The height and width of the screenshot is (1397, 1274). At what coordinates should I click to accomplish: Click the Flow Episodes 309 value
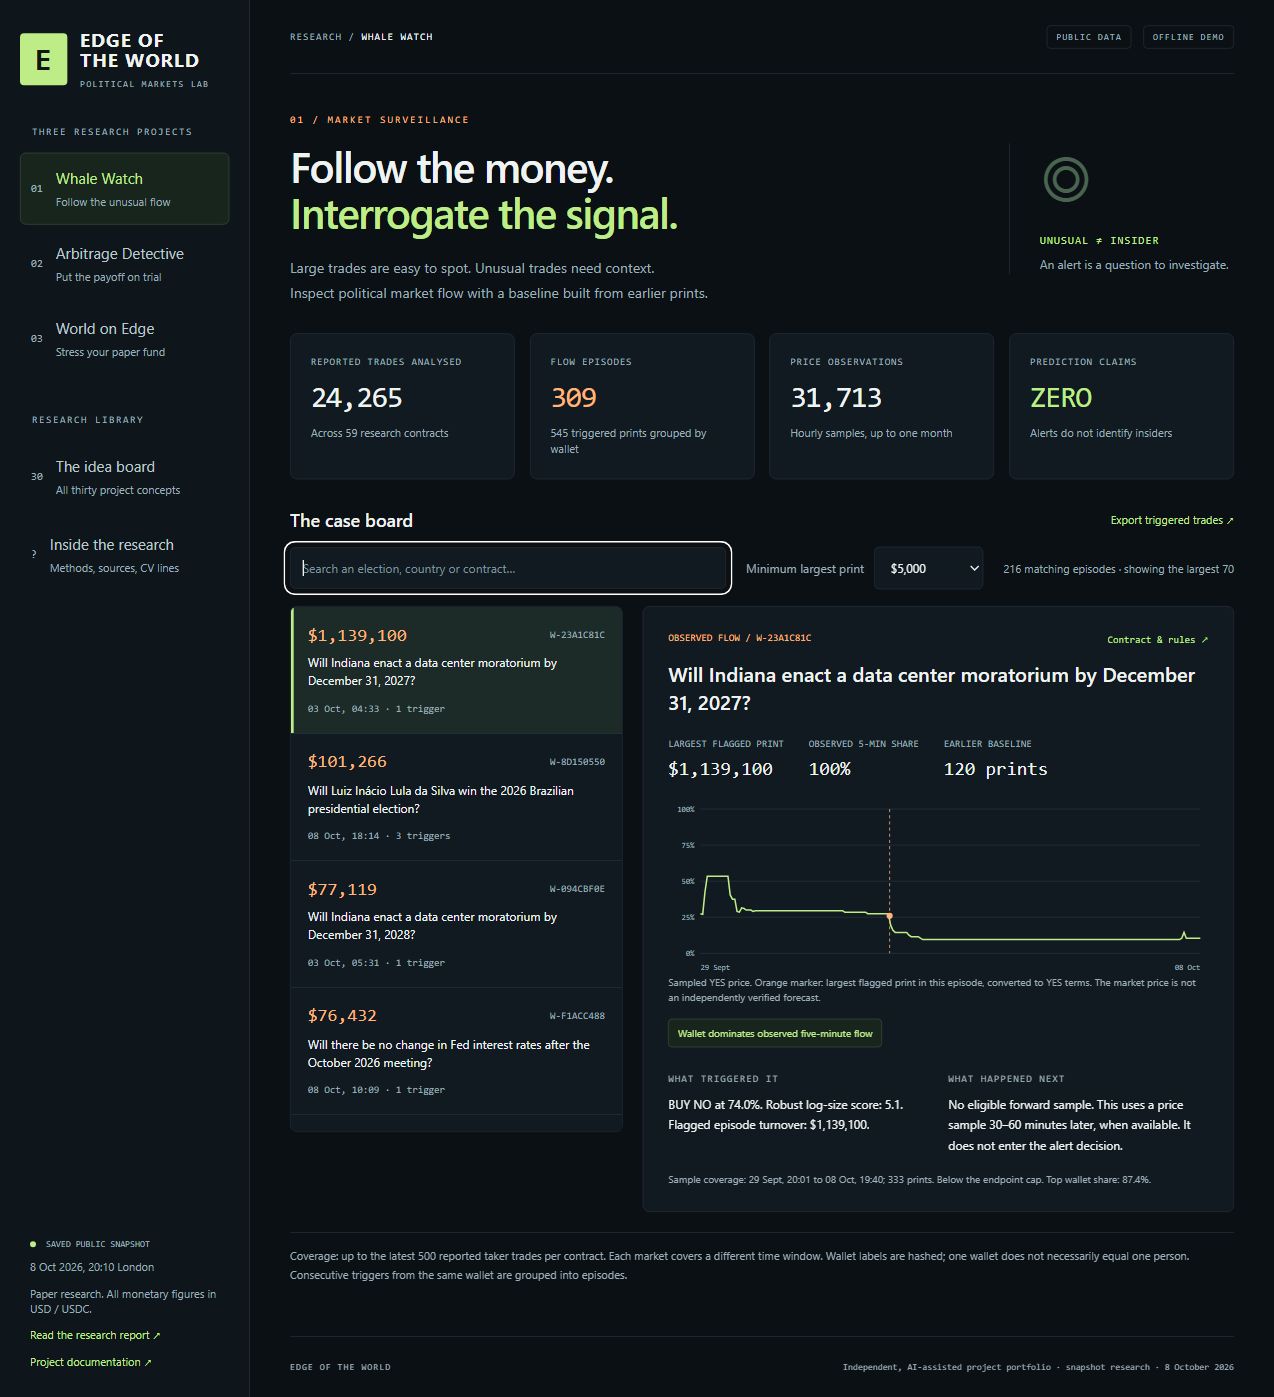pos(573,398)
